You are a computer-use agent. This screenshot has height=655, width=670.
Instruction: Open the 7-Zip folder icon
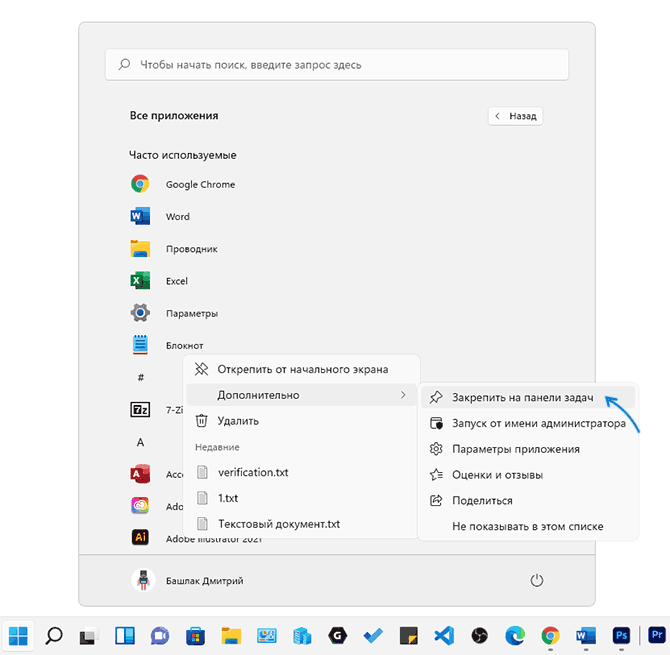pos(140,410)
